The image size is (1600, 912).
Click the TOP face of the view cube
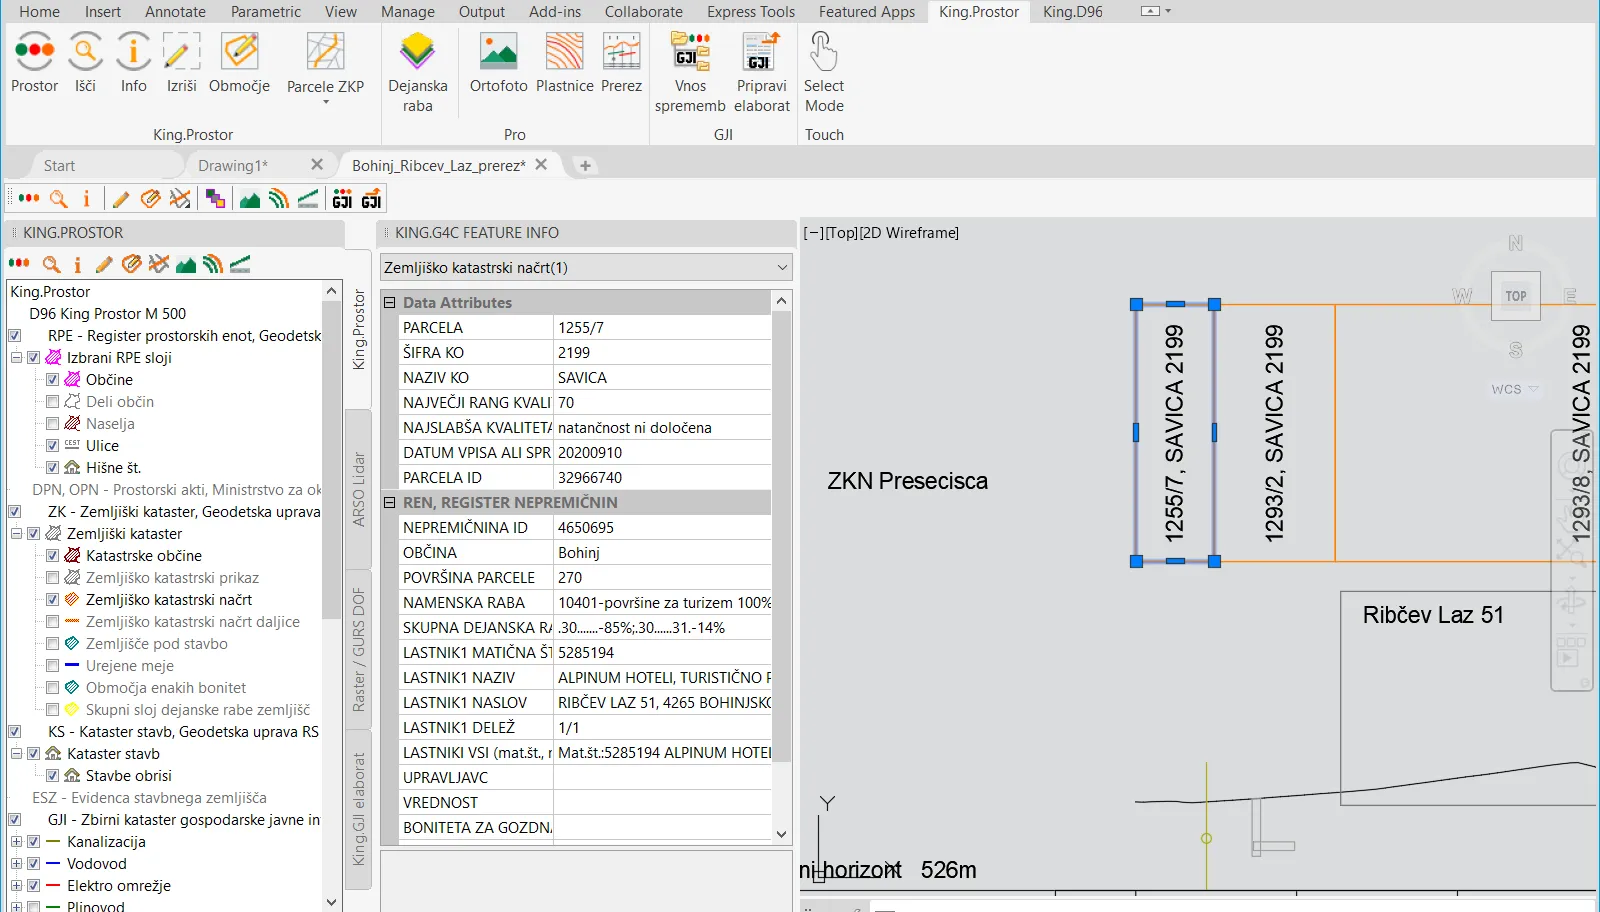click(1515, 296)
